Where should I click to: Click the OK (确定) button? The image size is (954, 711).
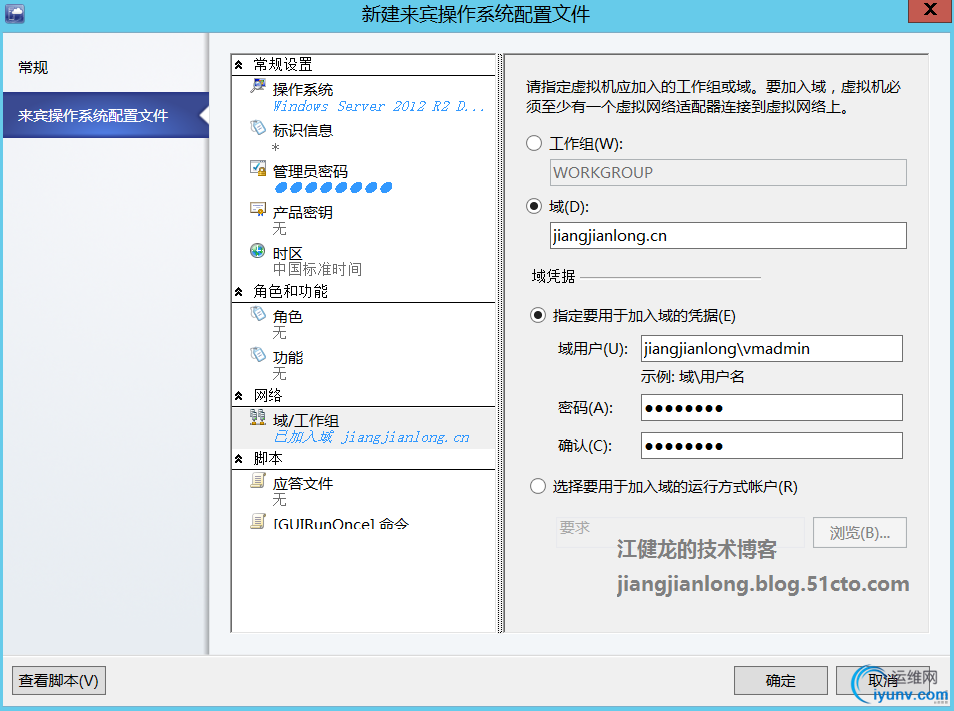(781, 680)
